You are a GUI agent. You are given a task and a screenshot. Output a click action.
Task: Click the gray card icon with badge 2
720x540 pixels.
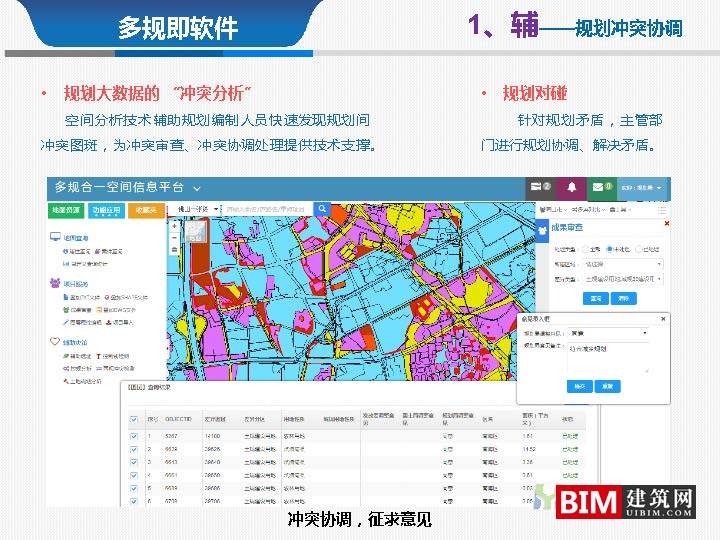tap(541, 187)
